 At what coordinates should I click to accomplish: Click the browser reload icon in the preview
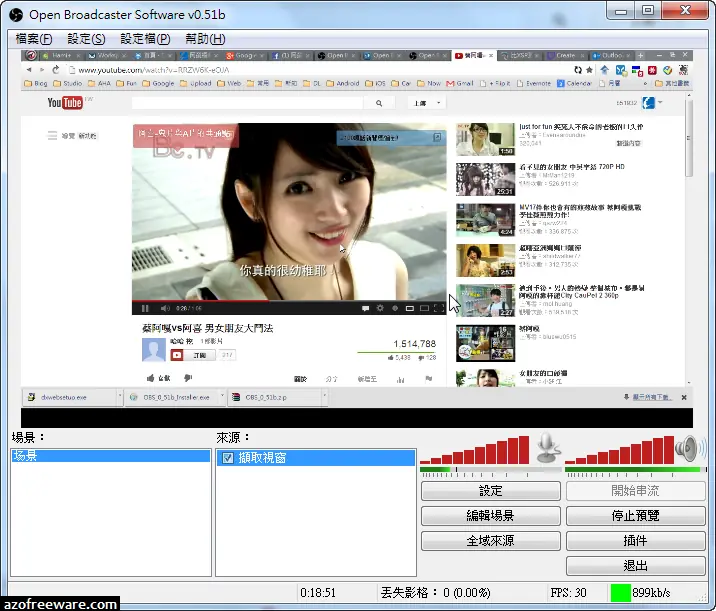click(56, 70)
